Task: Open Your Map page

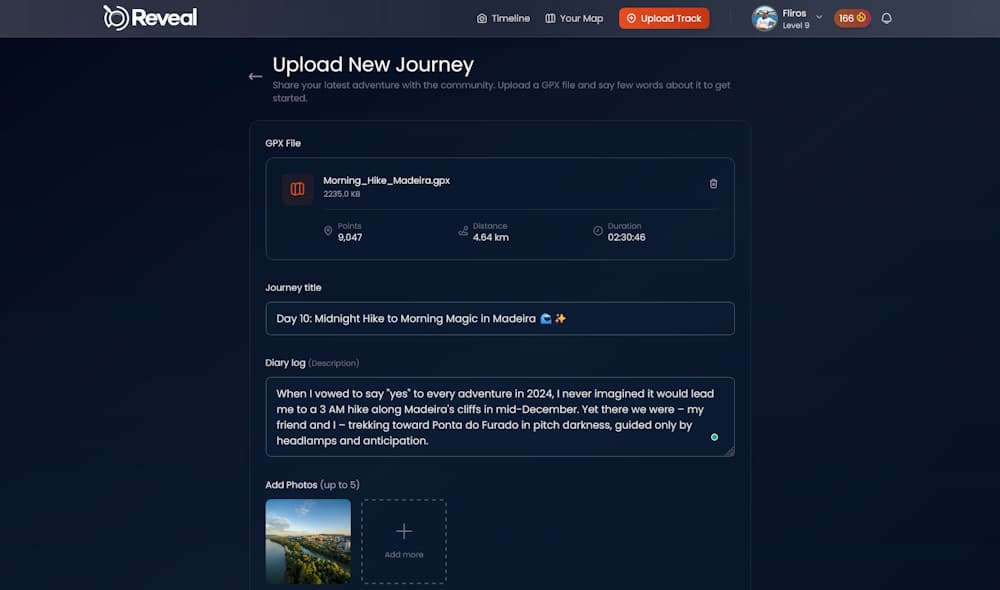Action: 574,18
